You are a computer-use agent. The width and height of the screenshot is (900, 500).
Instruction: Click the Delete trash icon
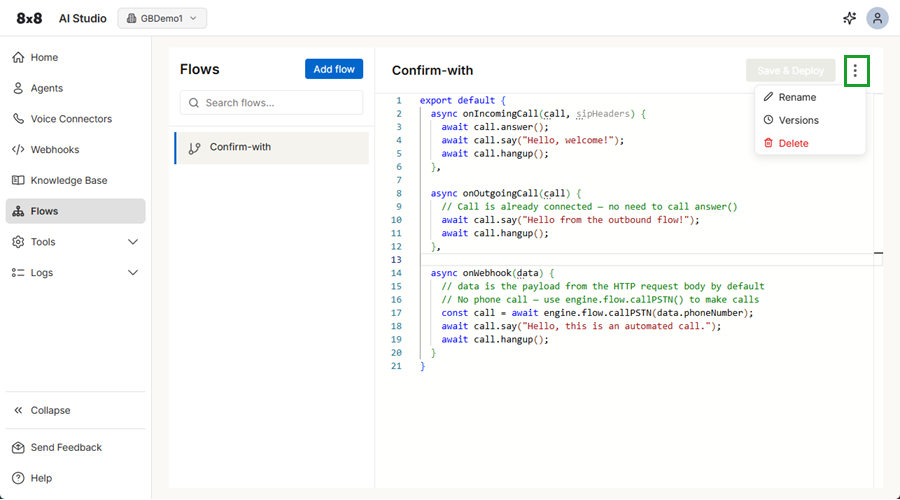coord(768,143)
